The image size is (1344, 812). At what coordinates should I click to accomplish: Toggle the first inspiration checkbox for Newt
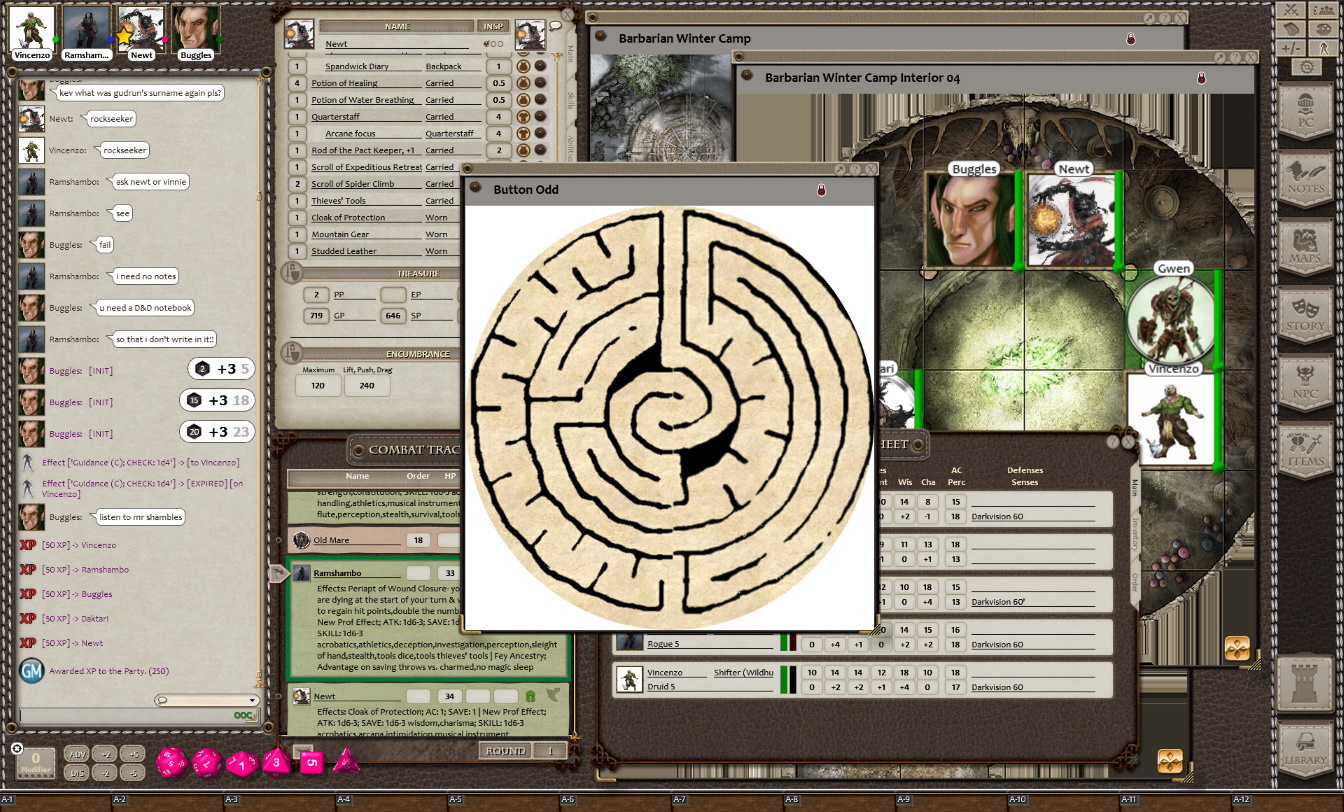pyautogui.click(x=487, y=44)
